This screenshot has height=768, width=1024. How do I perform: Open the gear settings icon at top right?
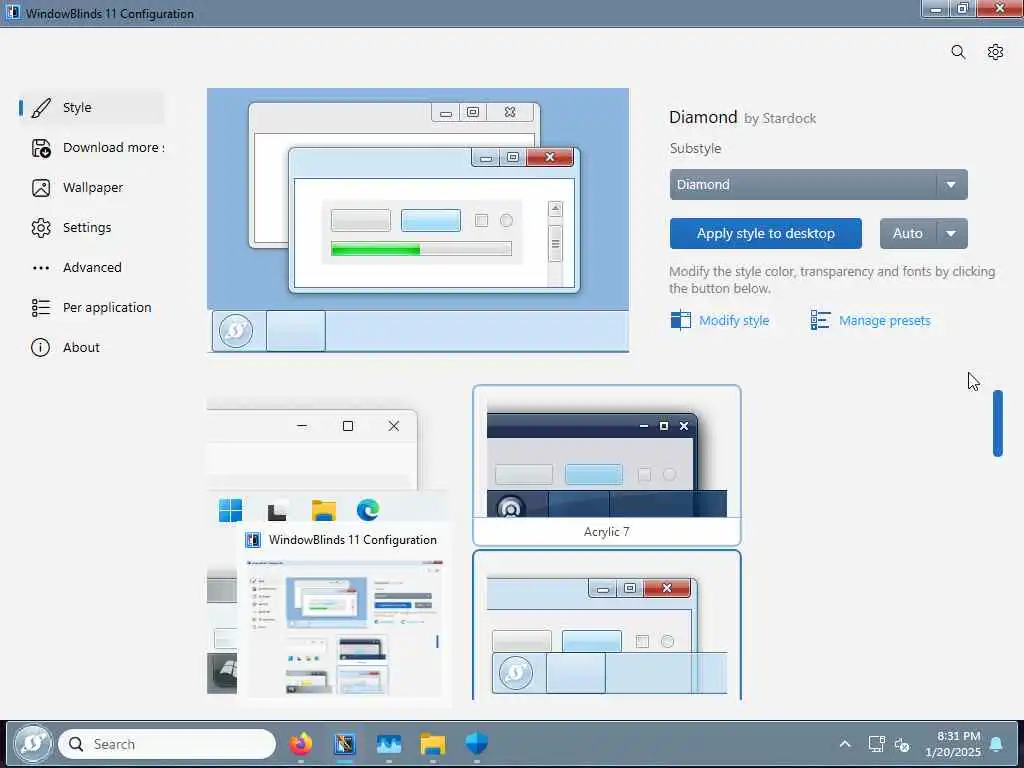(995, 52)
